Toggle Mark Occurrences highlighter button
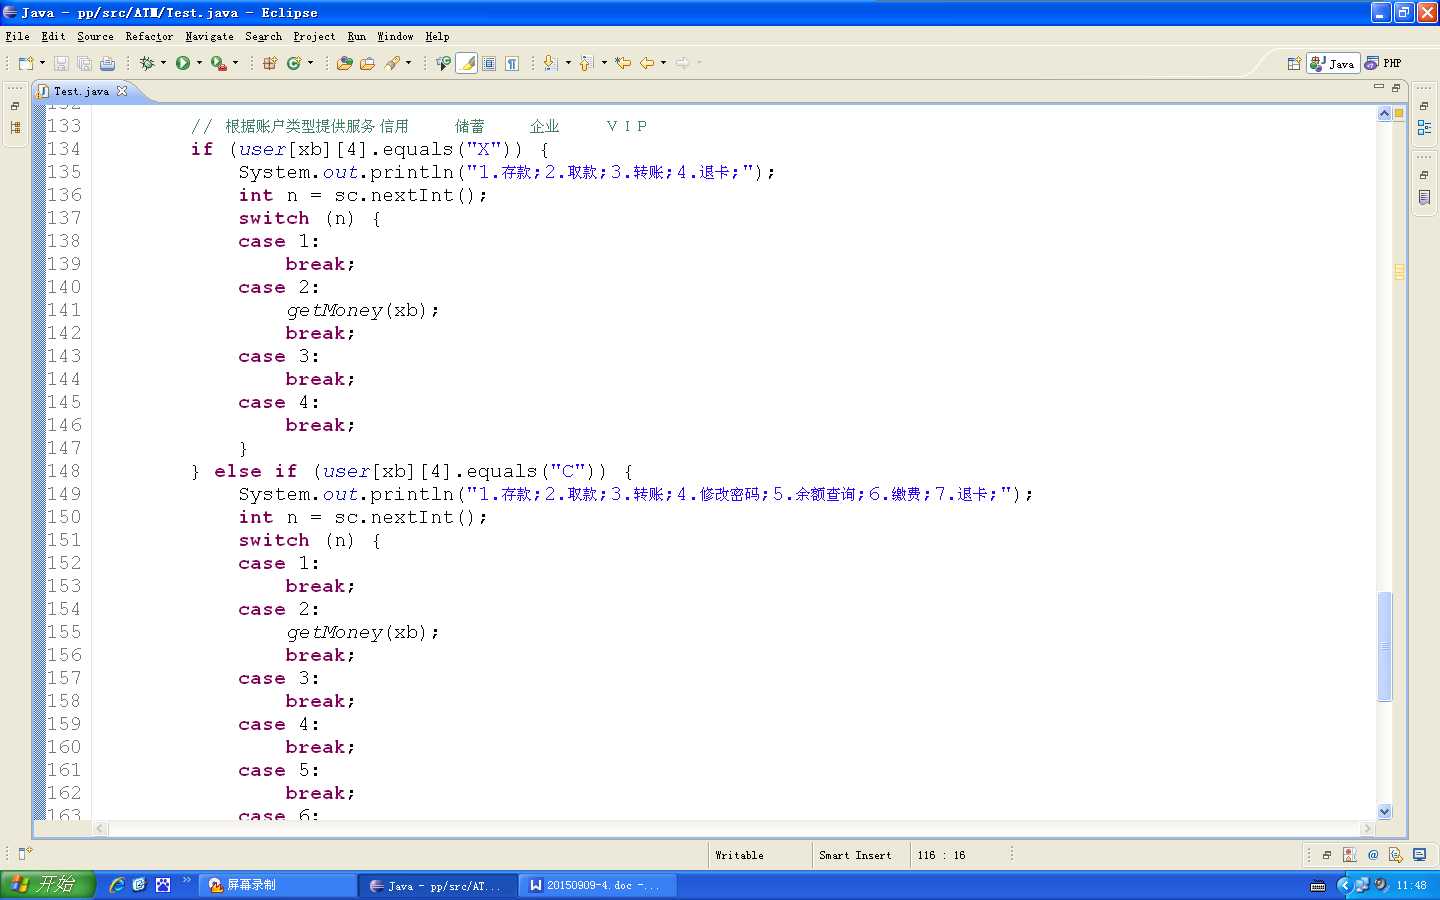1440x900 pixels. click(x=467, y=63)
